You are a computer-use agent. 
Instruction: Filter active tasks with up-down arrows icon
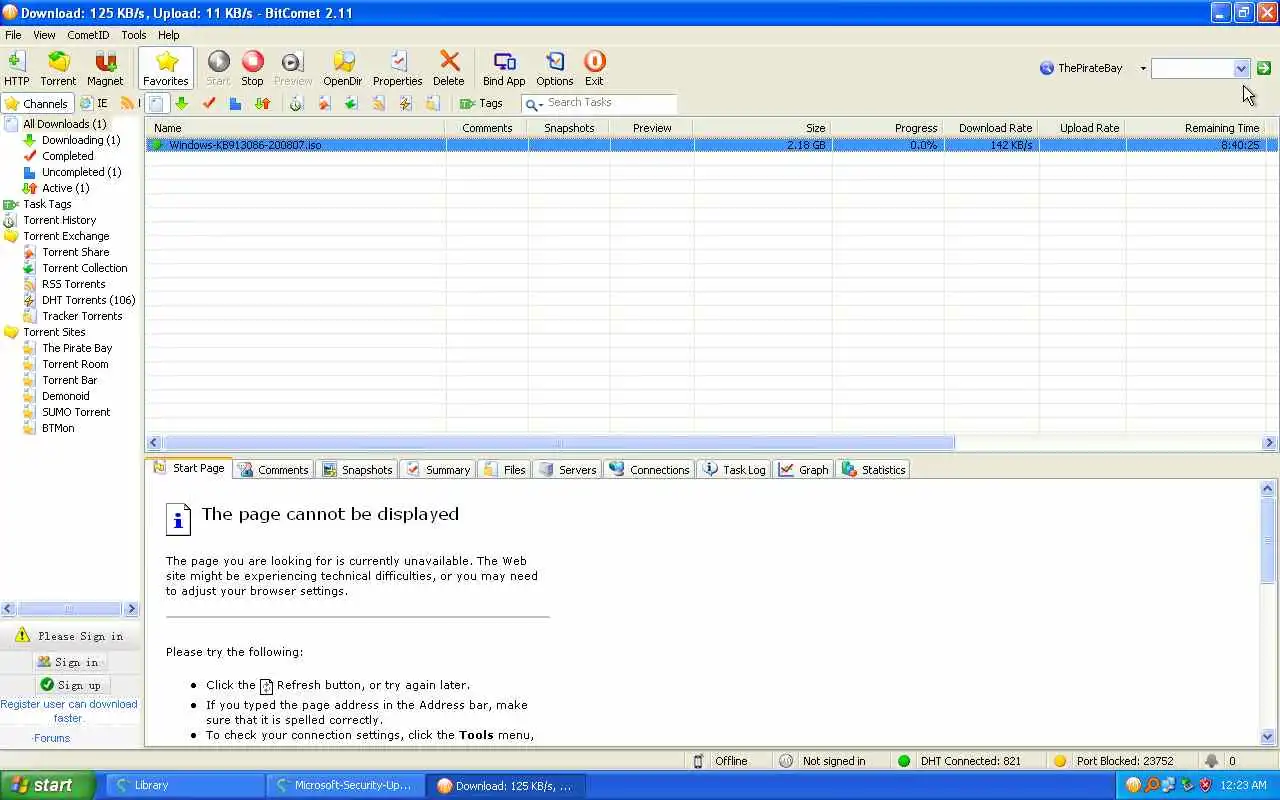click(262, 103)
